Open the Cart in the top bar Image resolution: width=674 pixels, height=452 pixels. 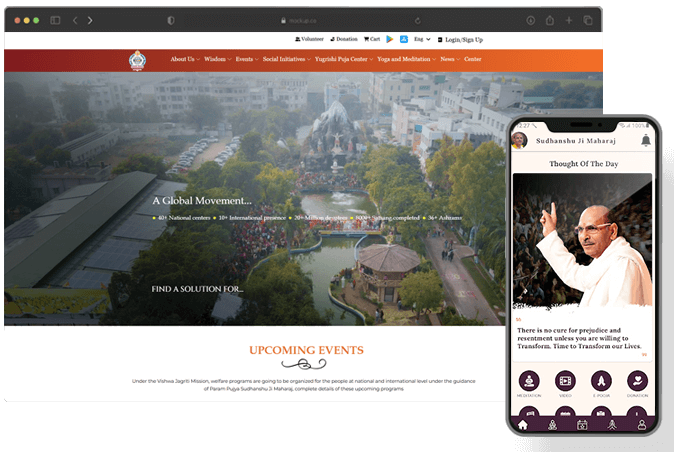371,39
